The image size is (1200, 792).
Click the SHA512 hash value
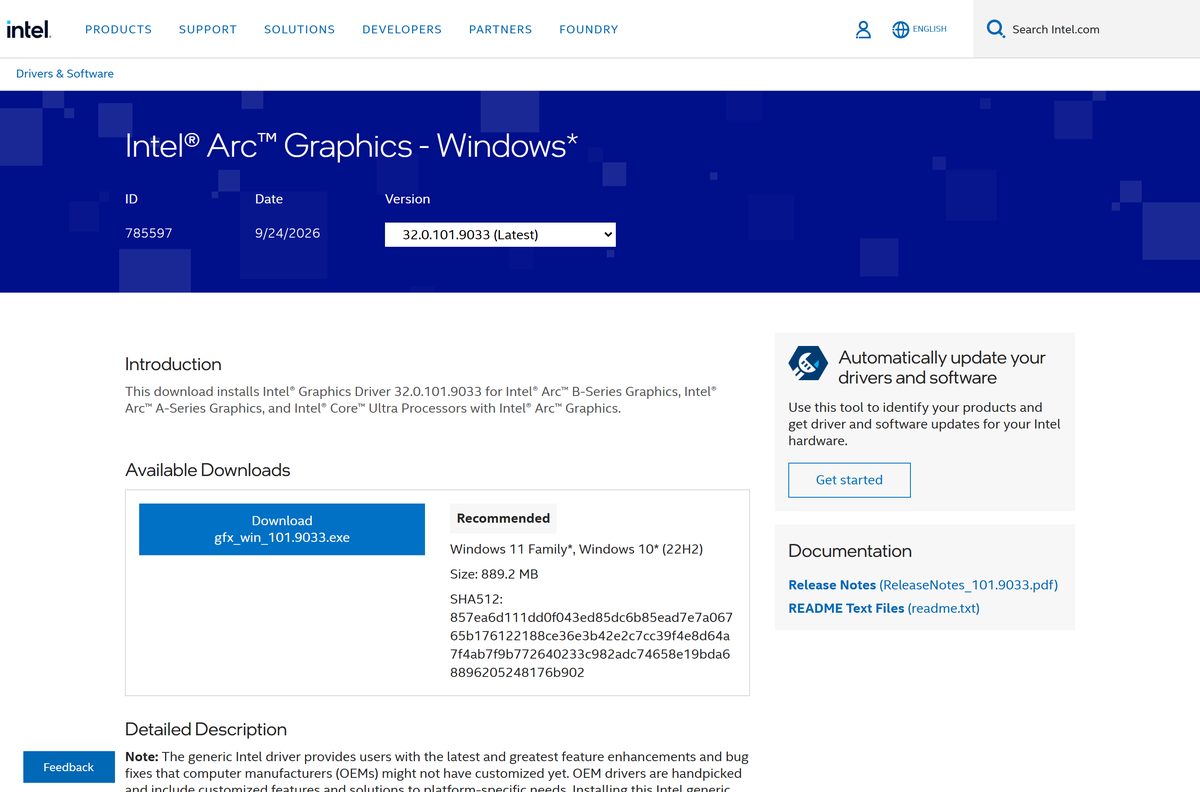point(591,645)
